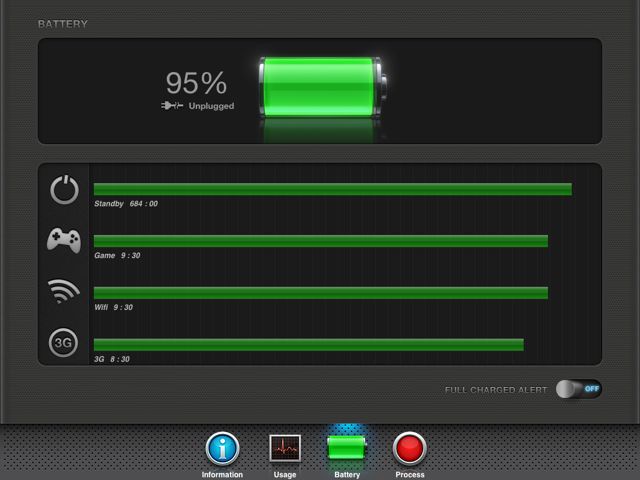Viewport: 640px width, 480px height.
Task: Click the Wifi time bar
Action: tap(321, 293)
